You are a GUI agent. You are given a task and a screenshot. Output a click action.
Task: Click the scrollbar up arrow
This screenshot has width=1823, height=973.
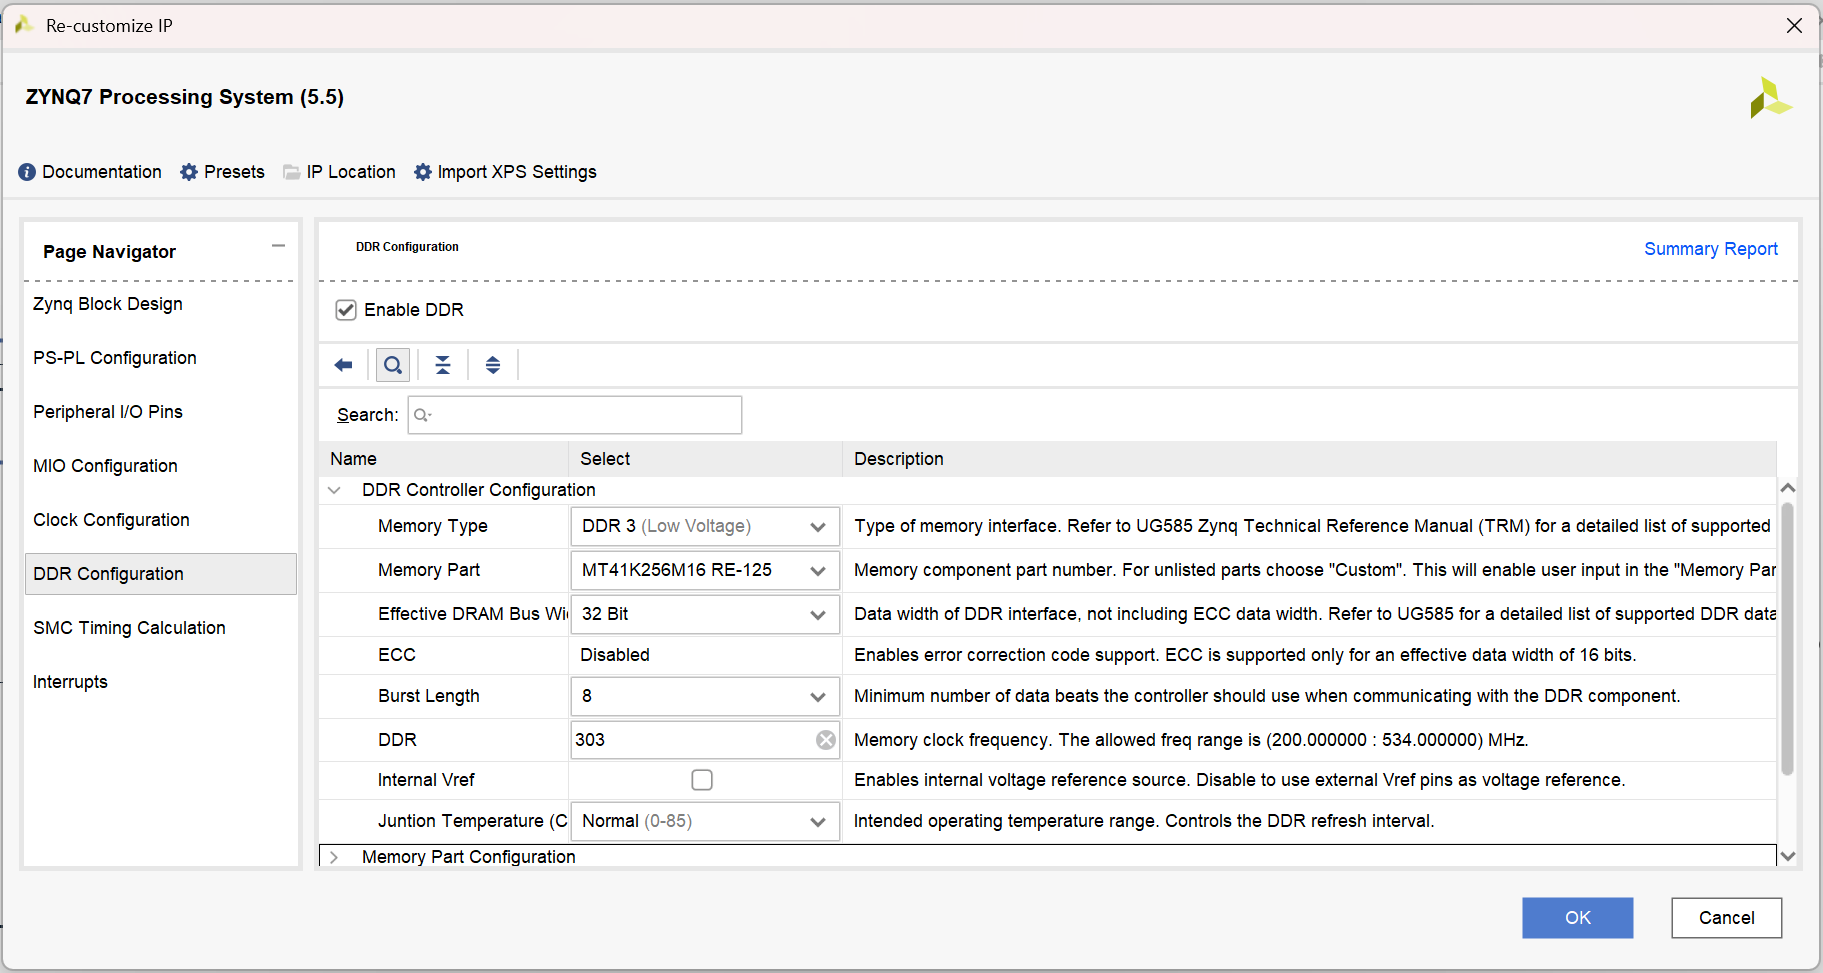pos(1788,488)
